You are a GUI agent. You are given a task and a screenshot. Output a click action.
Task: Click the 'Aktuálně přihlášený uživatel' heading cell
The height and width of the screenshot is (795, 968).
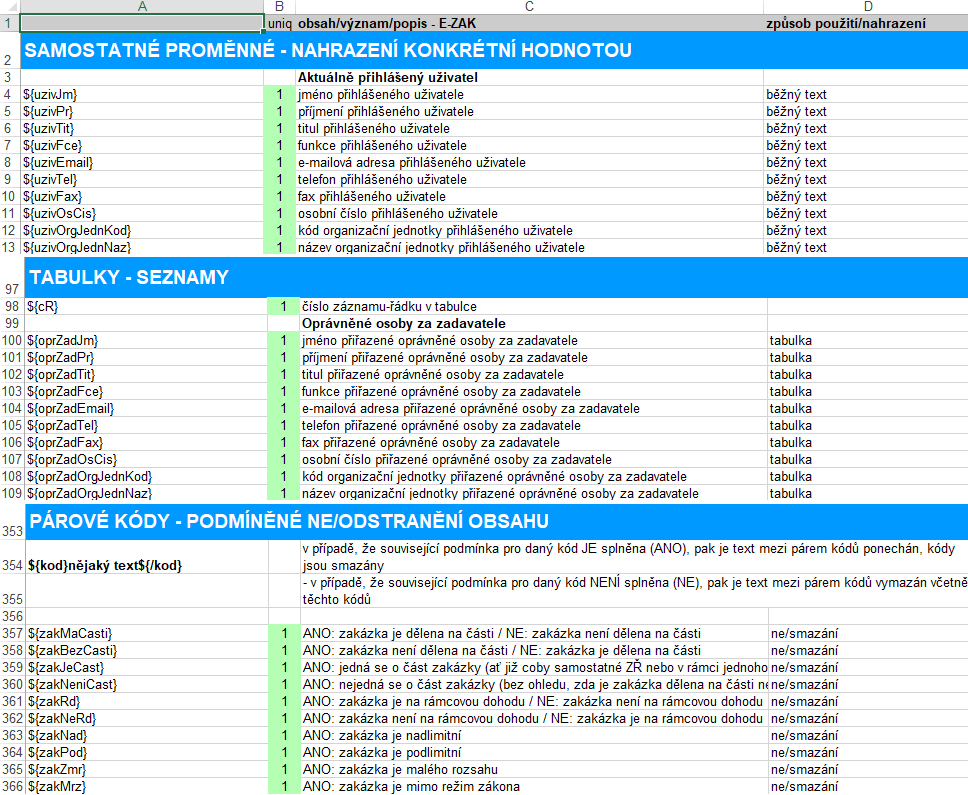(x=528, y=77)
